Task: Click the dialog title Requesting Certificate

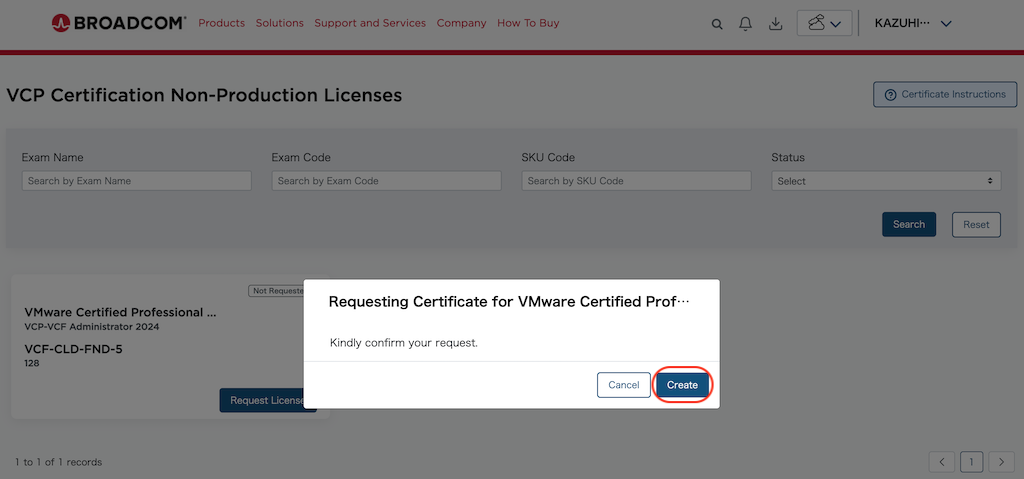Action: [509, 301]
